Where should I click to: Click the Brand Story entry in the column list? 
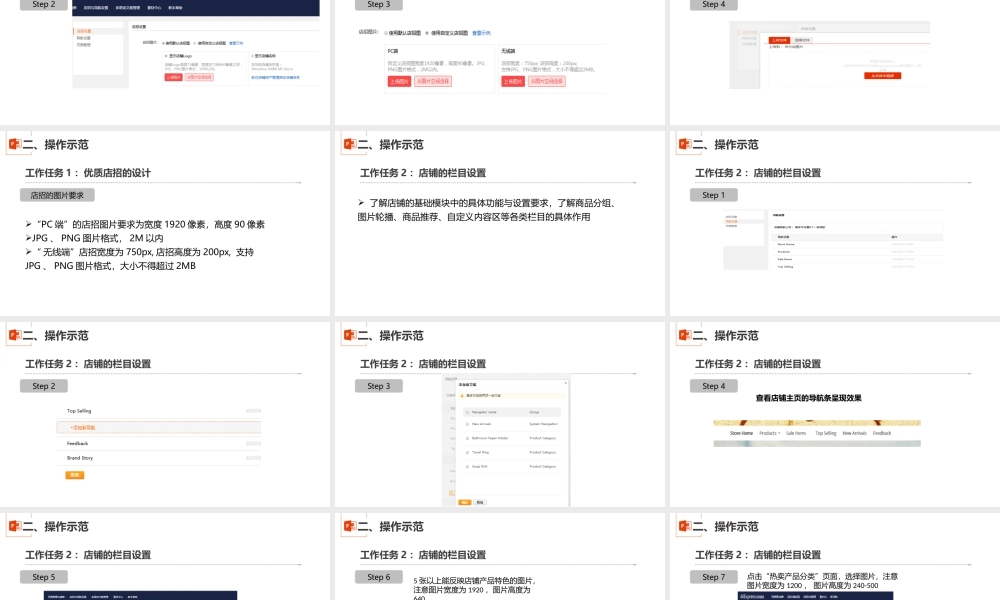click(x=80, y=458)
